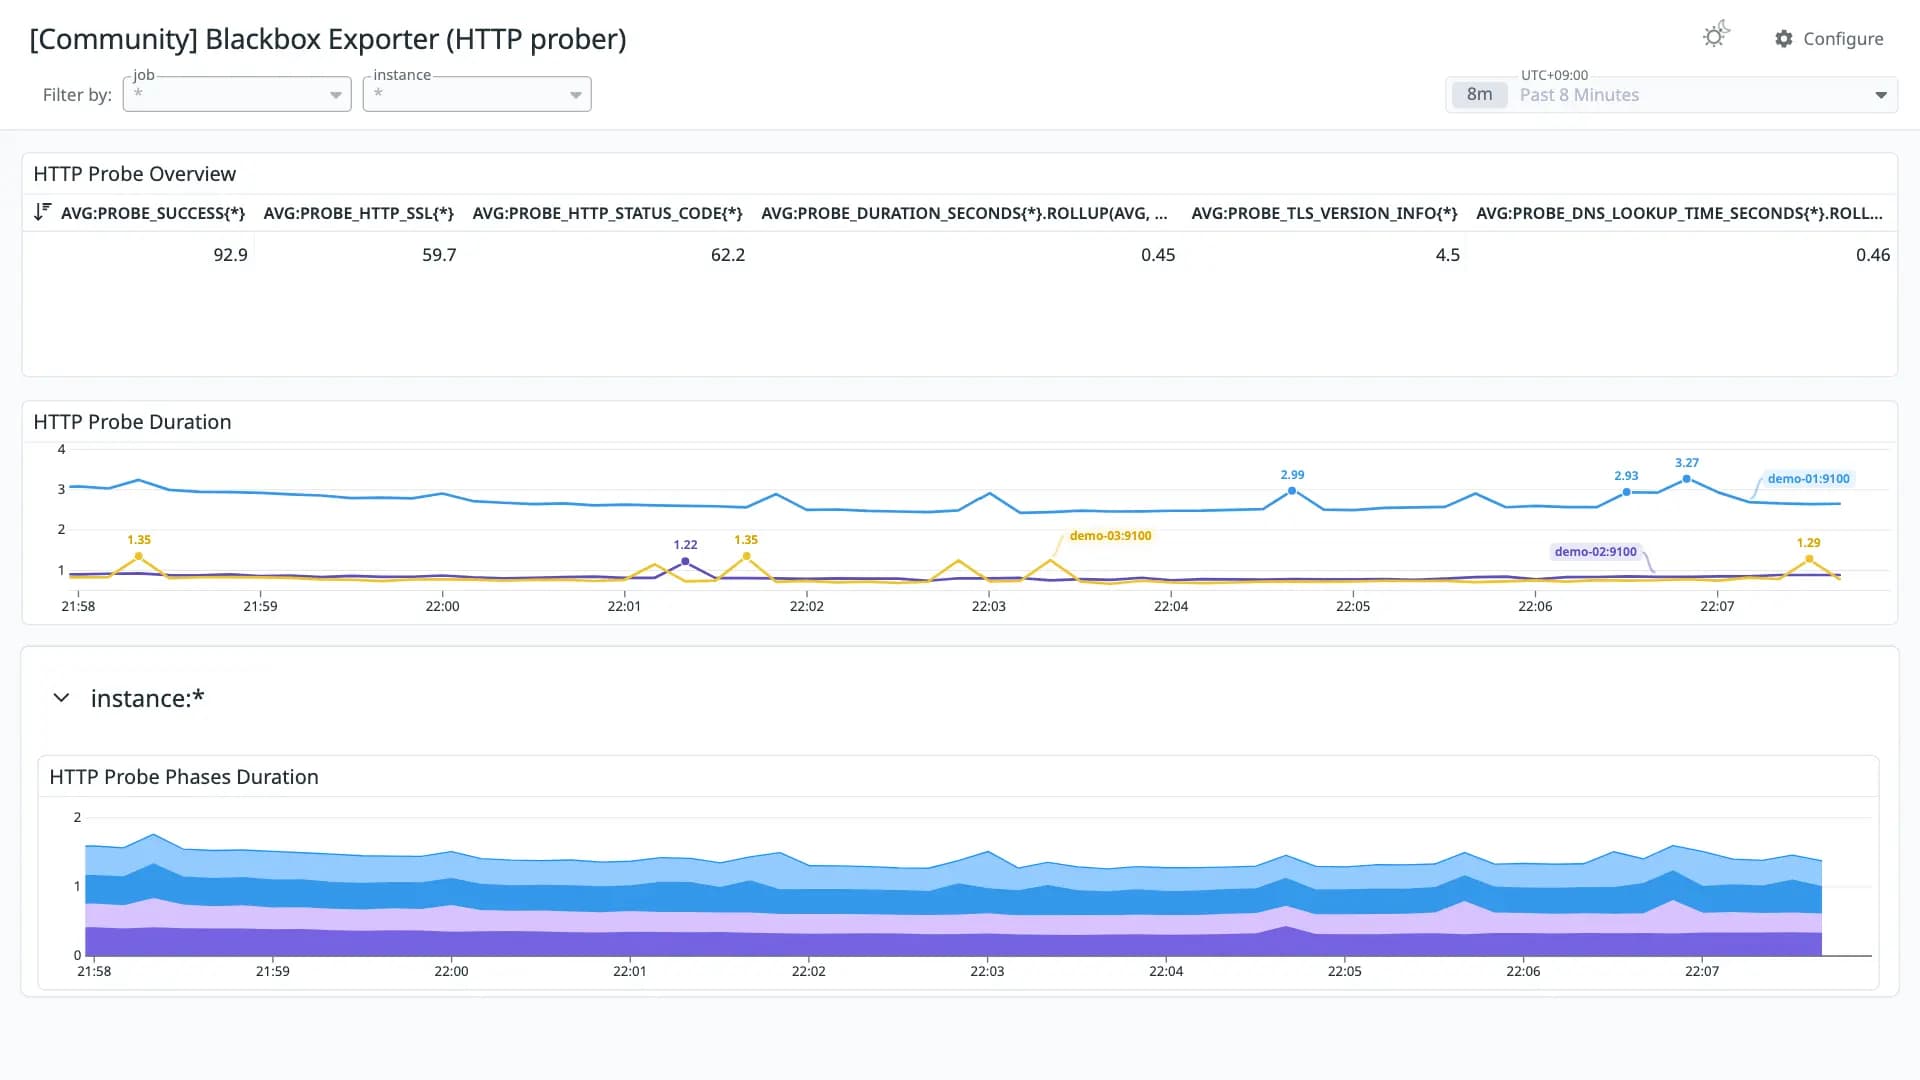Click AVG:PROBE_DNS_LOOKUP_TIME_SECONDS column header
This screenshot has width=1920, height=1080.
pos(1679,213)
